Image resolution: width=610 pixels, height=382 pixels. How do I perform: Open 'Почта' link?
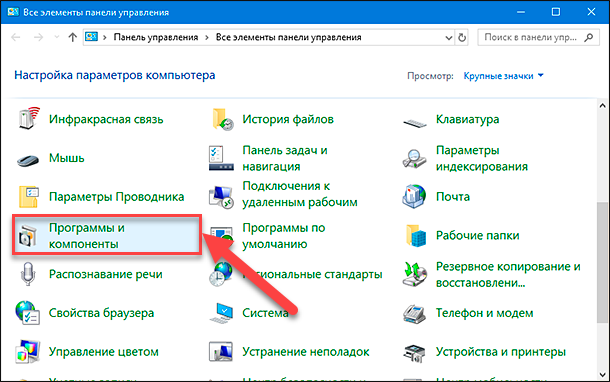pos(452,197)
